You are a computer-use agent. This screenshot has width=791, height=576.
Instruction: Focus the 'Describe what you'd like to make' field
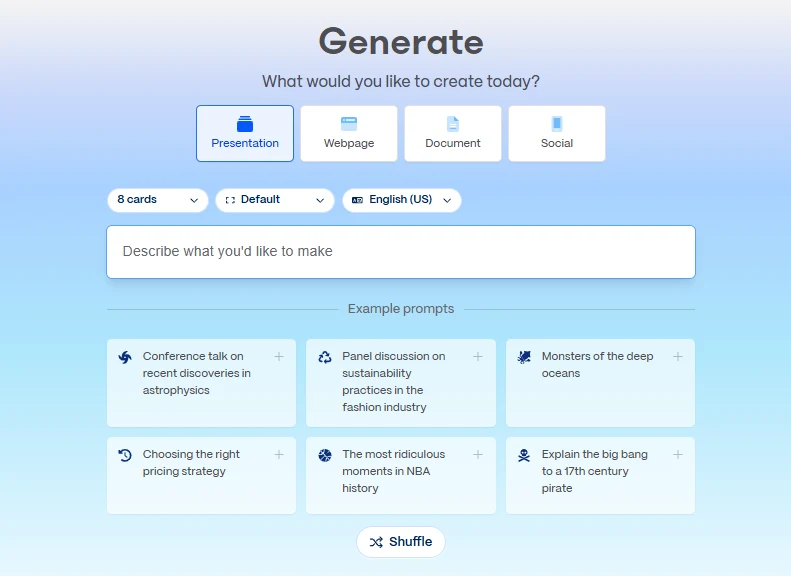point(401,252)
